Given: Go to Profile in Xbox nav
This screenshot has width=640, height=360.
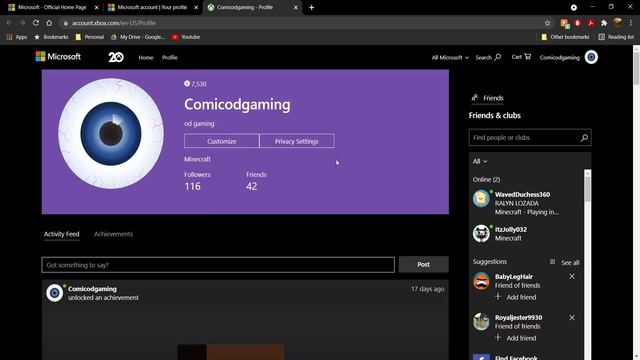Looking at the screenshot, I should click(169, 58).
